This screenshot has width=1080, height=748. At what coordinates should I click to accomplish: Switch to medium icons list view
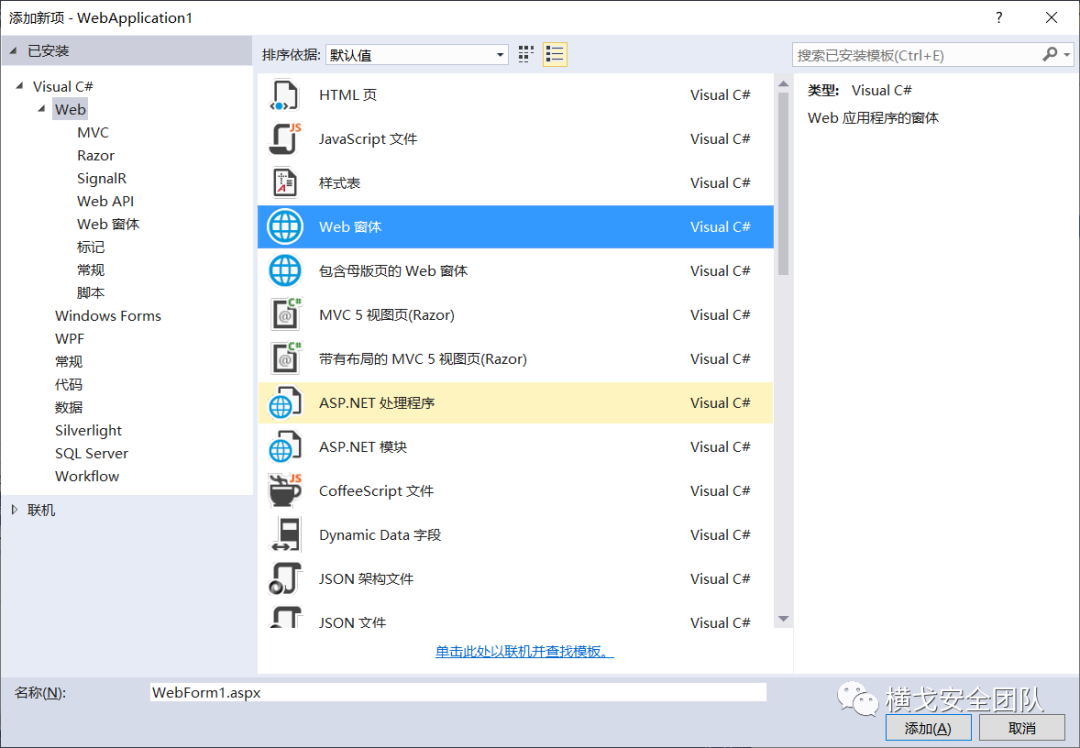[x=555, y=54]
